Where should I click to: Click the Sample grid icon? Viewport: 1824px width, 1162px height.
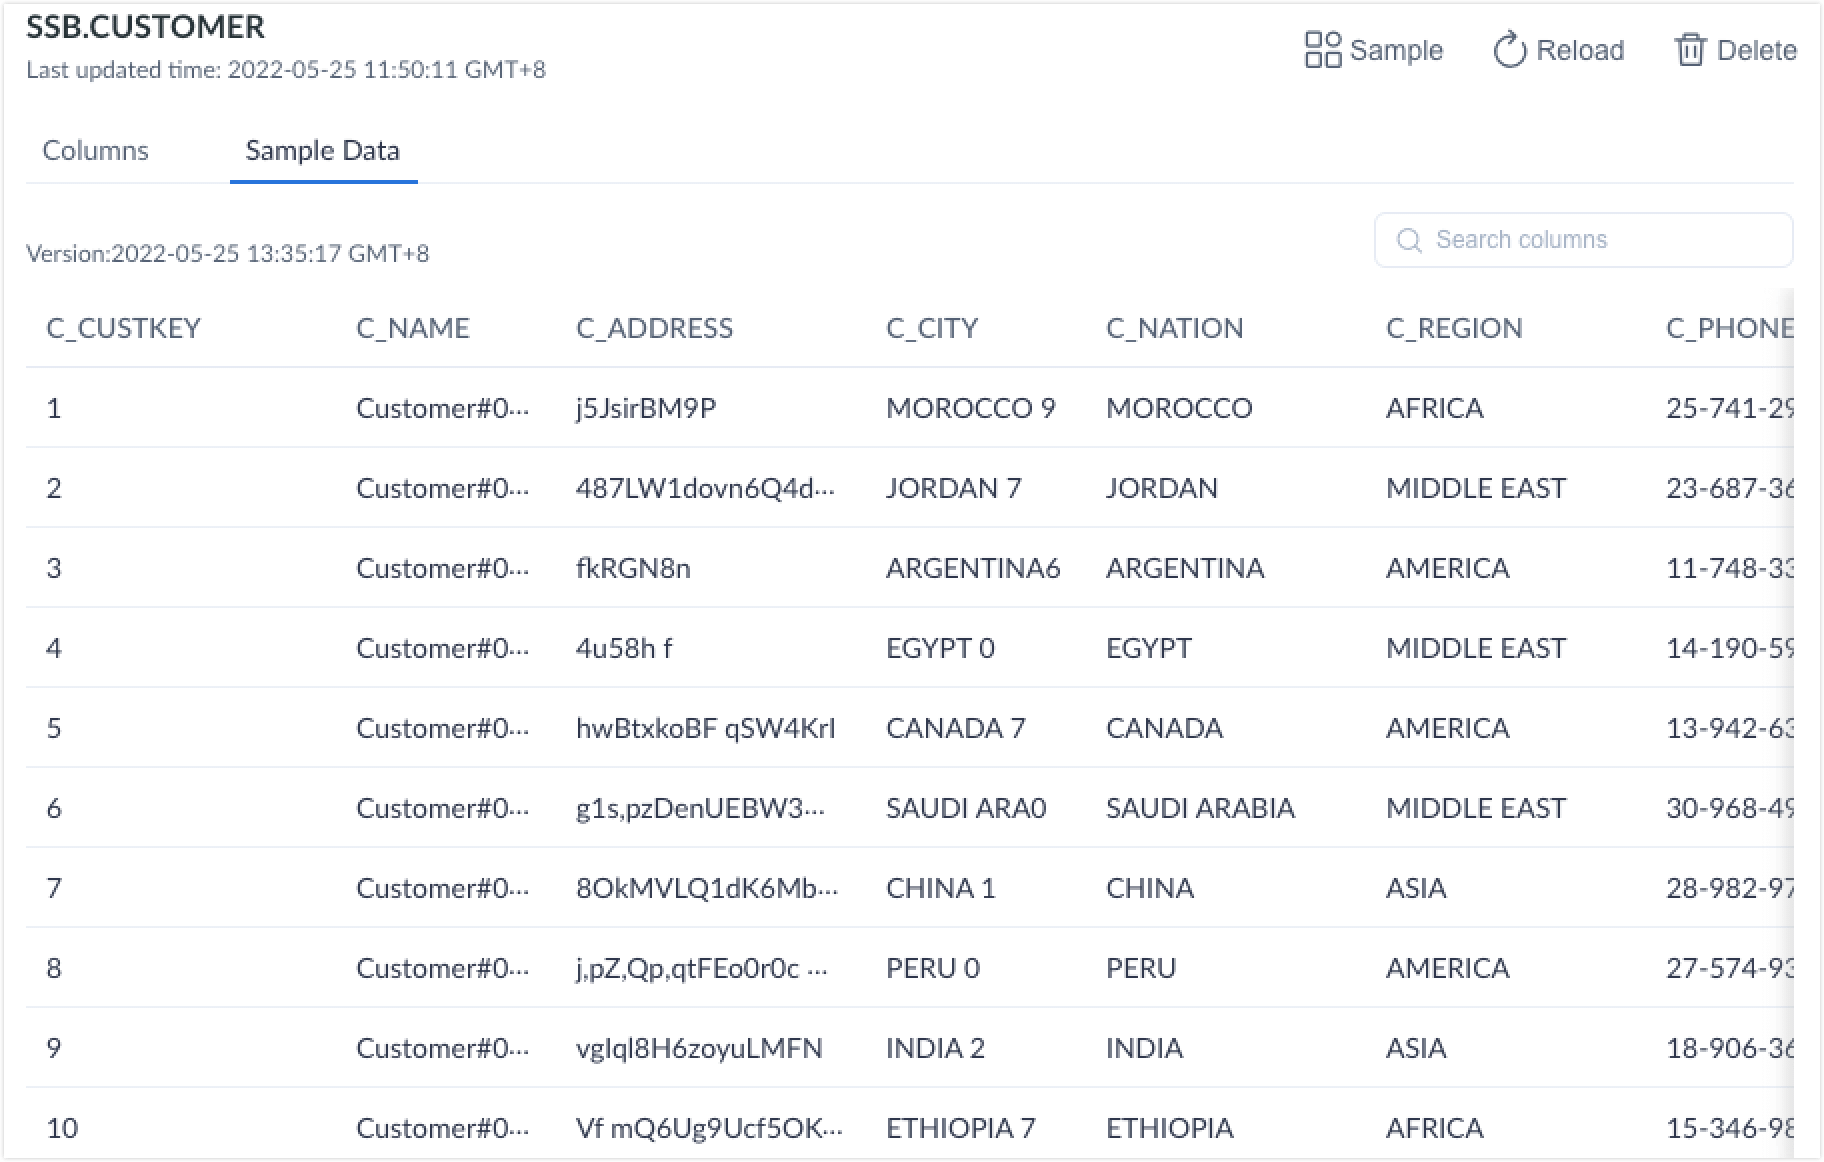[1322, 50]
